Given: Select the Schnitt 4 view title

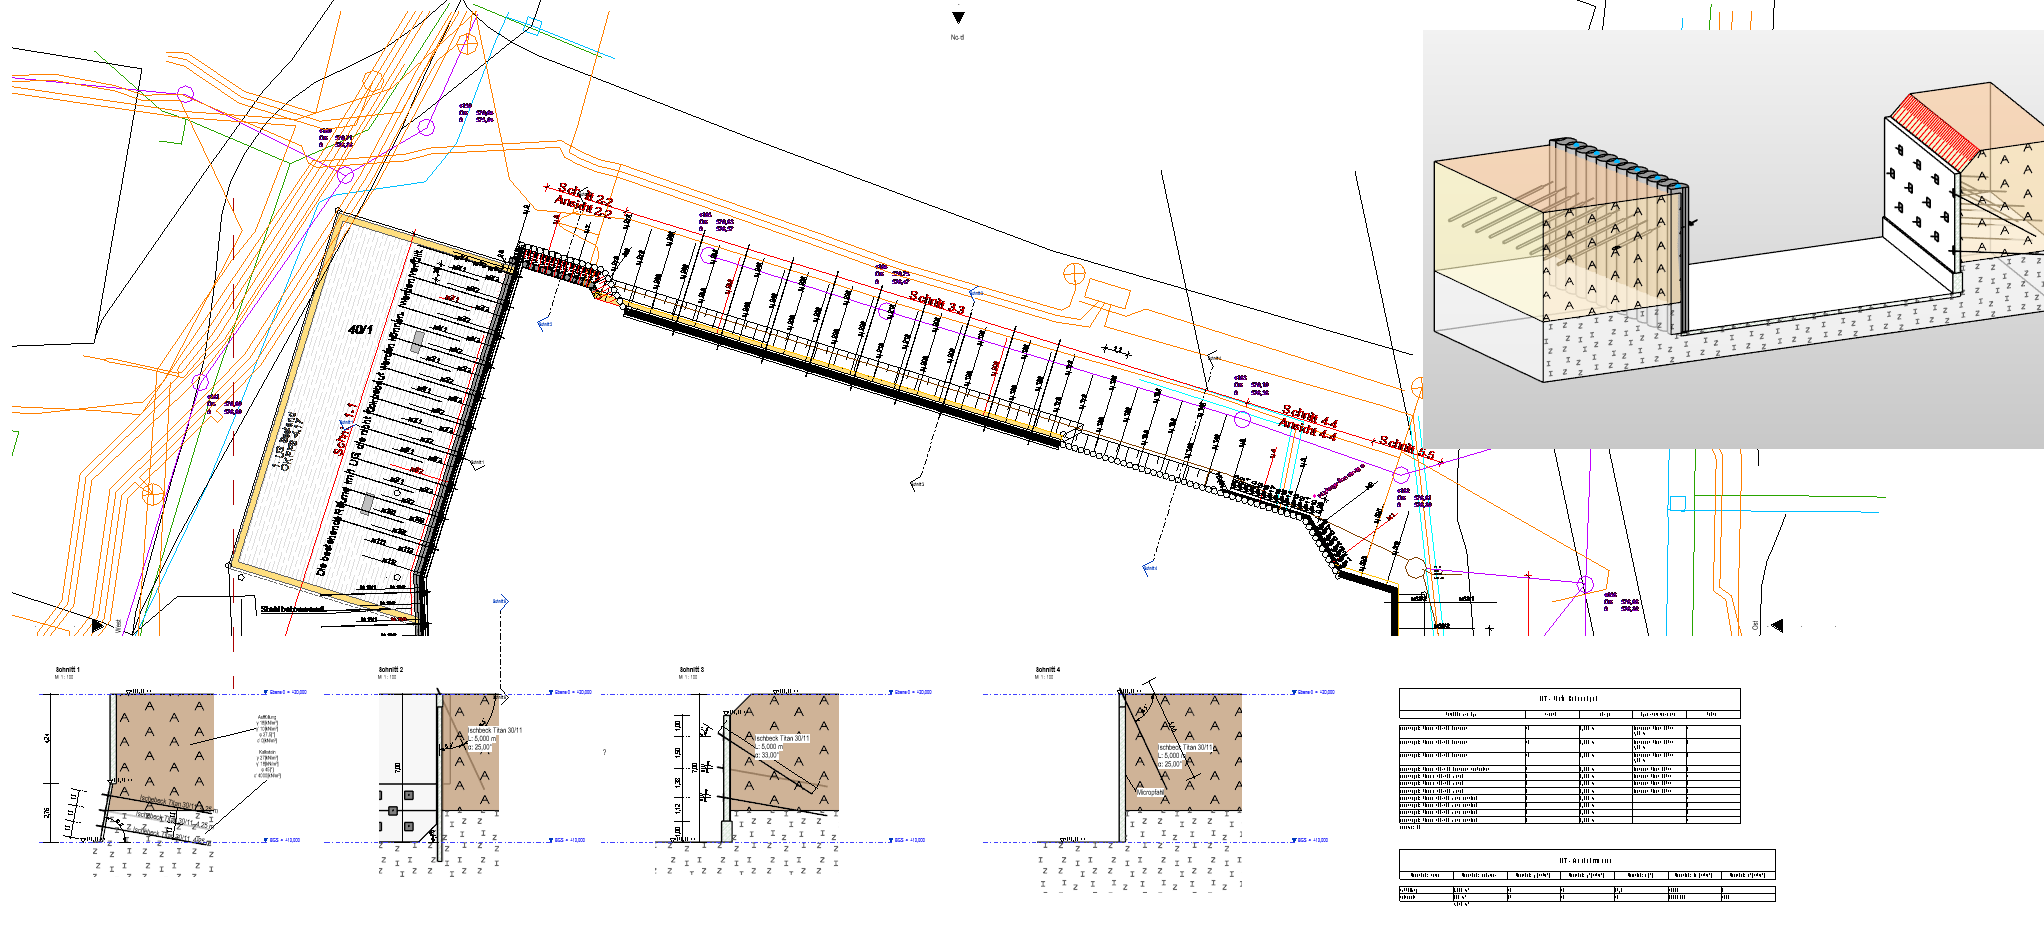Looking at the screenshot, I should pyautogui.click(x=1048, y=670).
